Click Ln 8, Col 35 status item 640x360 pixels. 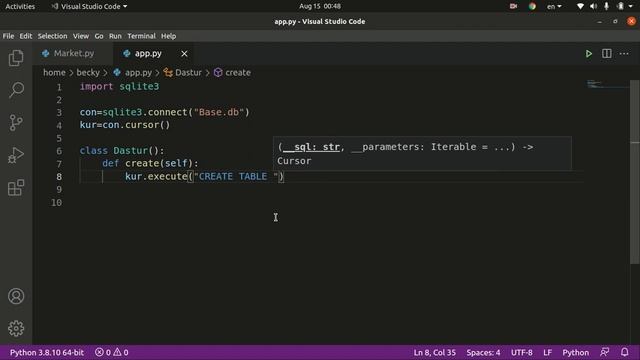coord(434,352)
